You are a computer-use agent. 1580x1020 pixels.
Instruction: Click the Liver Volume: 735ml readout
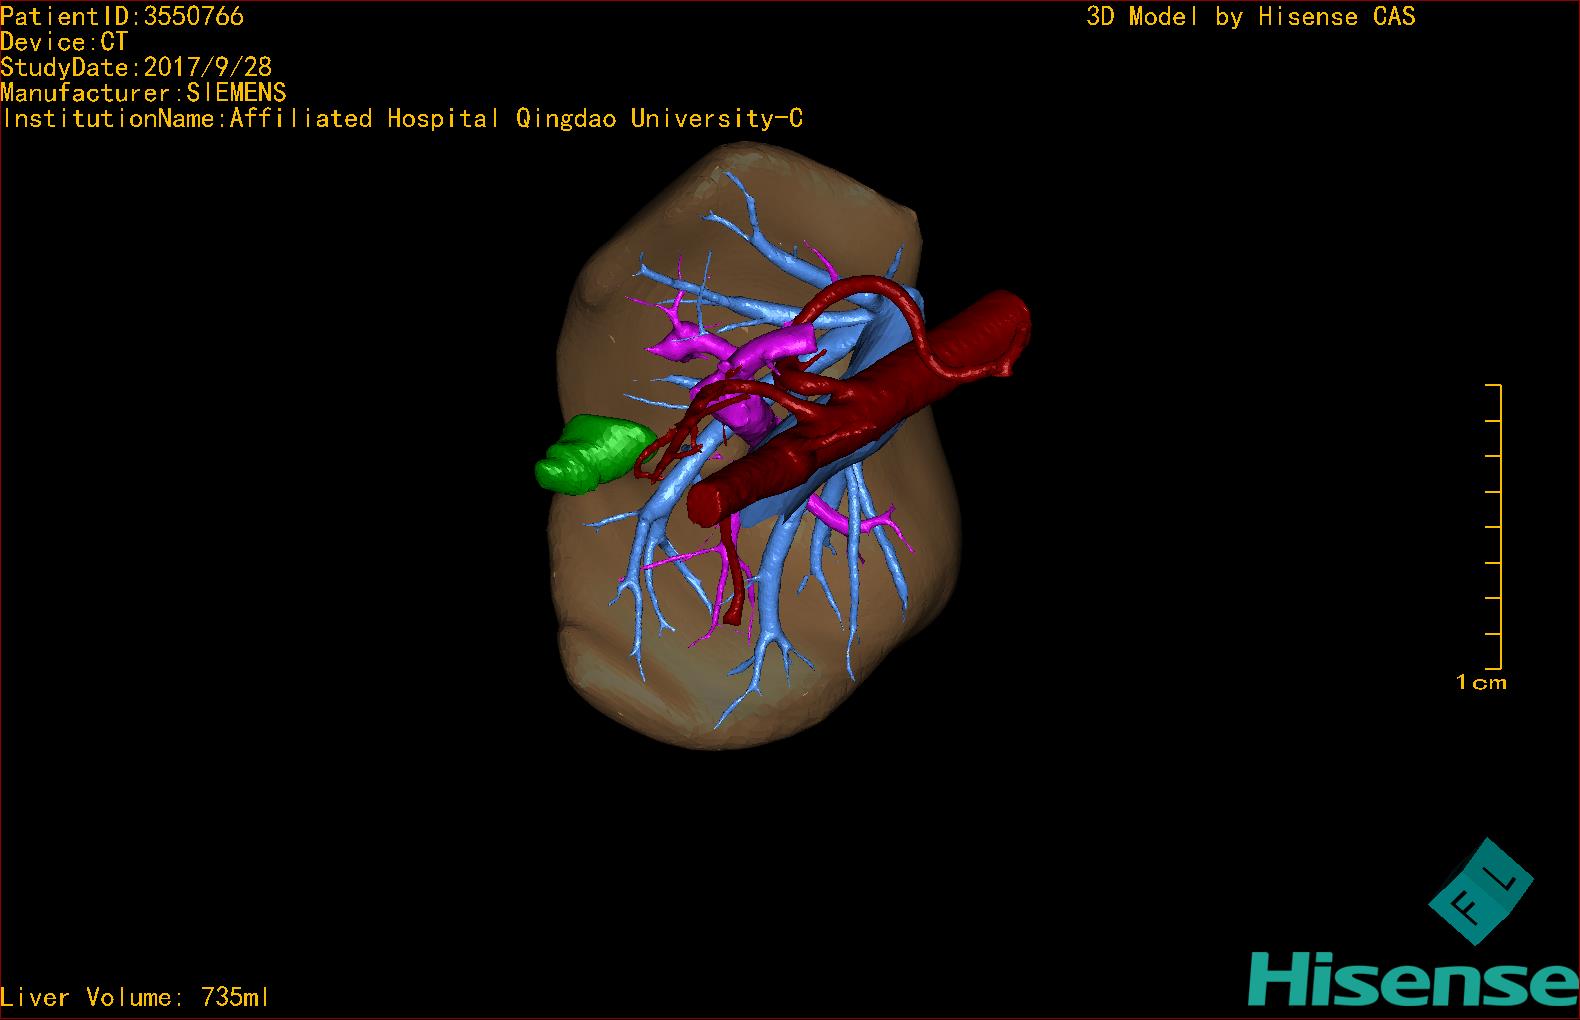pos(135,997)
